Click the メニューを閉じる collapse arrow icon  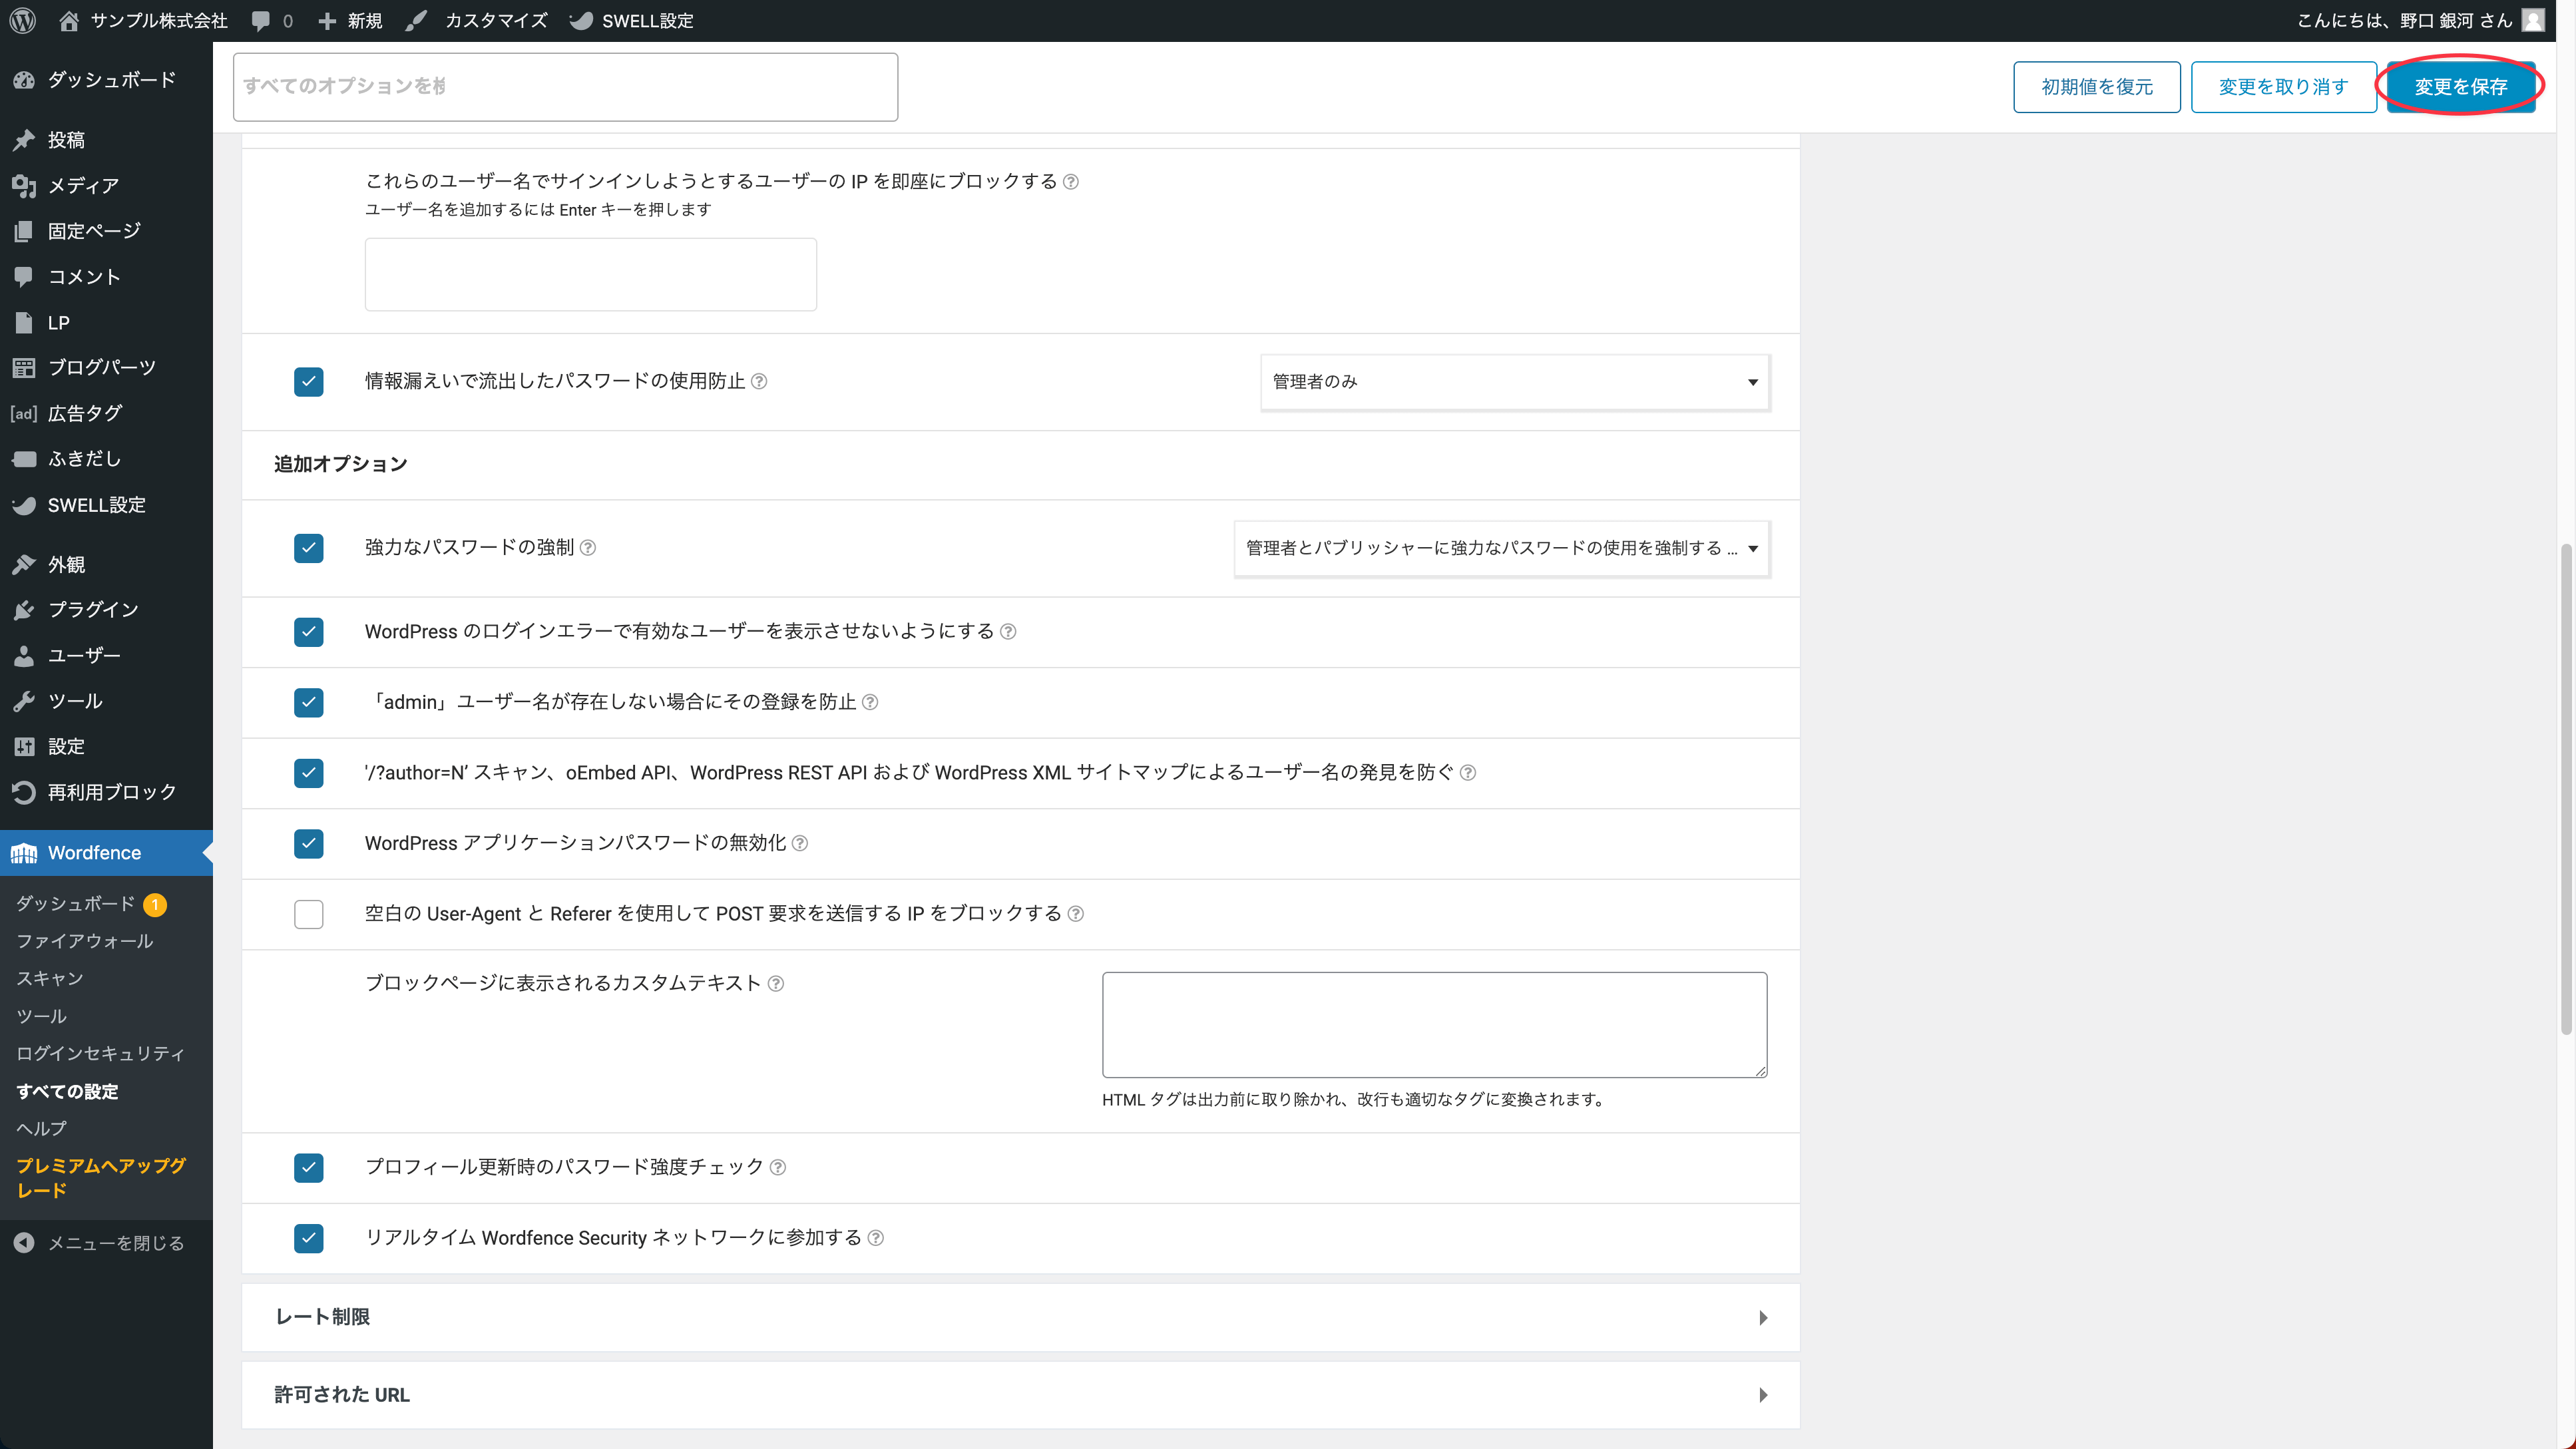(x=24, y=1243)
